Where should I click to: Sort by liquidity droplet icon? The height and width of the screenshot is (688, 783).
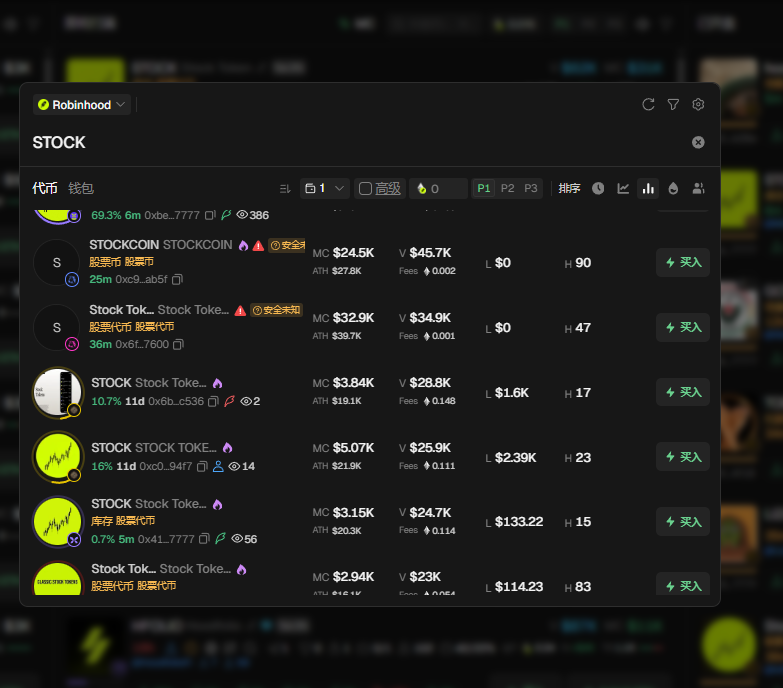click(x=673, y=188)
